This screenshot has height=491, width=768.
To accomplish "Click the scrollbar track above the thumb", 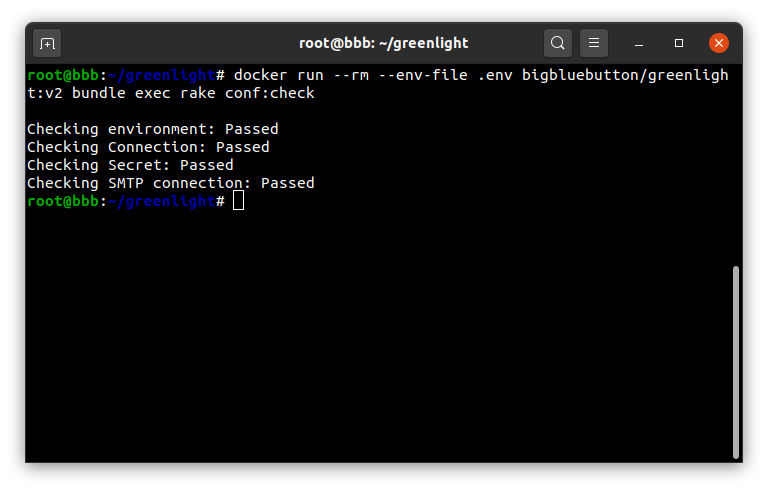I will (735, 165).
